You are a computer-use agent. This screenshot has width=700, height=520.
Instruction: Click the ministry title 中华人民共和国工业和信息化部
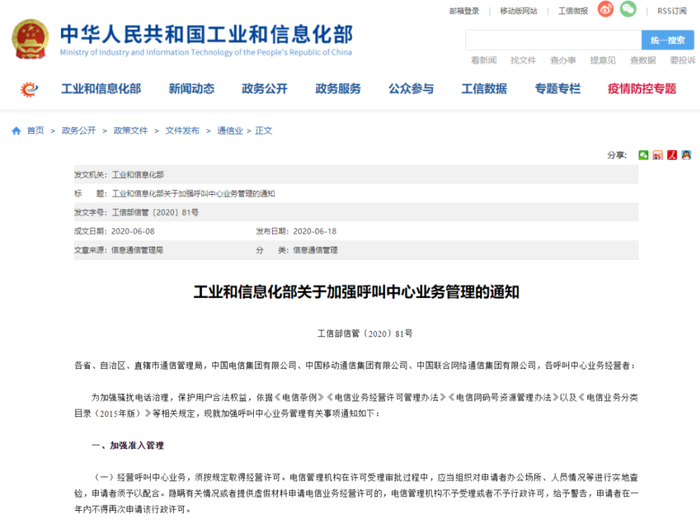[x=206, y=34]
